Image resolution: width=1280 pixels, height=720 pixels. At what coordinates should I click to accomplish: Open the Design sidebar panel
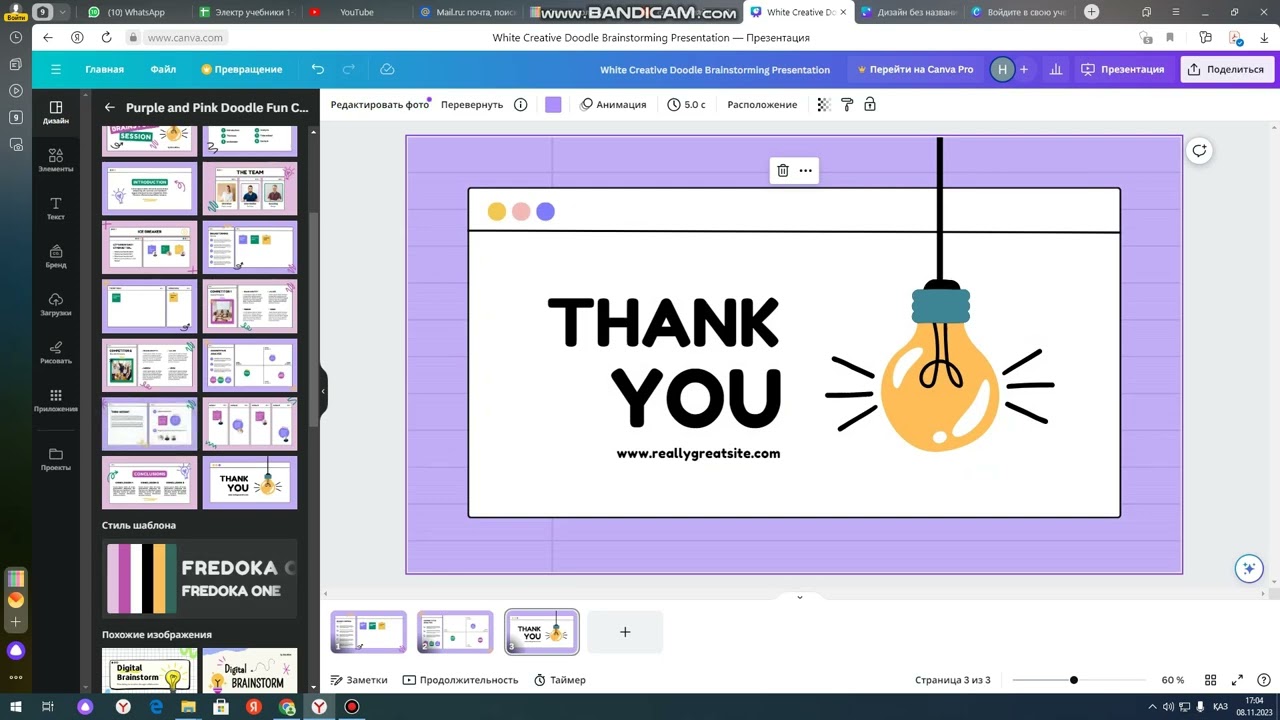(x=56, y=112)
